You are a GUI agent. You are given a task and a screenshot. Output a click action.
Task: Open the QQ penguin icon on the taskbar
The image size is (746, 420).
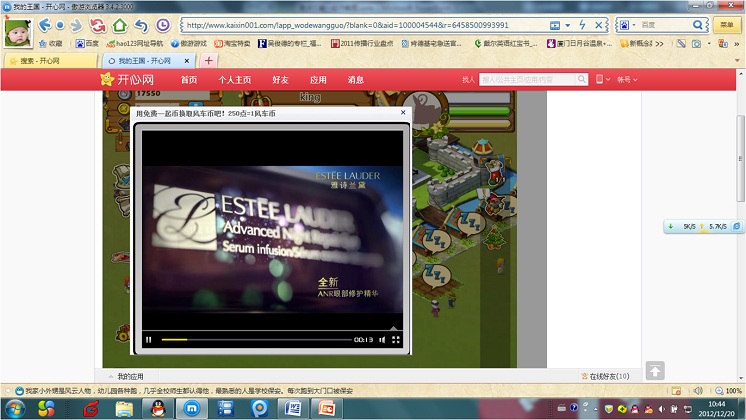tap(158, 409)
